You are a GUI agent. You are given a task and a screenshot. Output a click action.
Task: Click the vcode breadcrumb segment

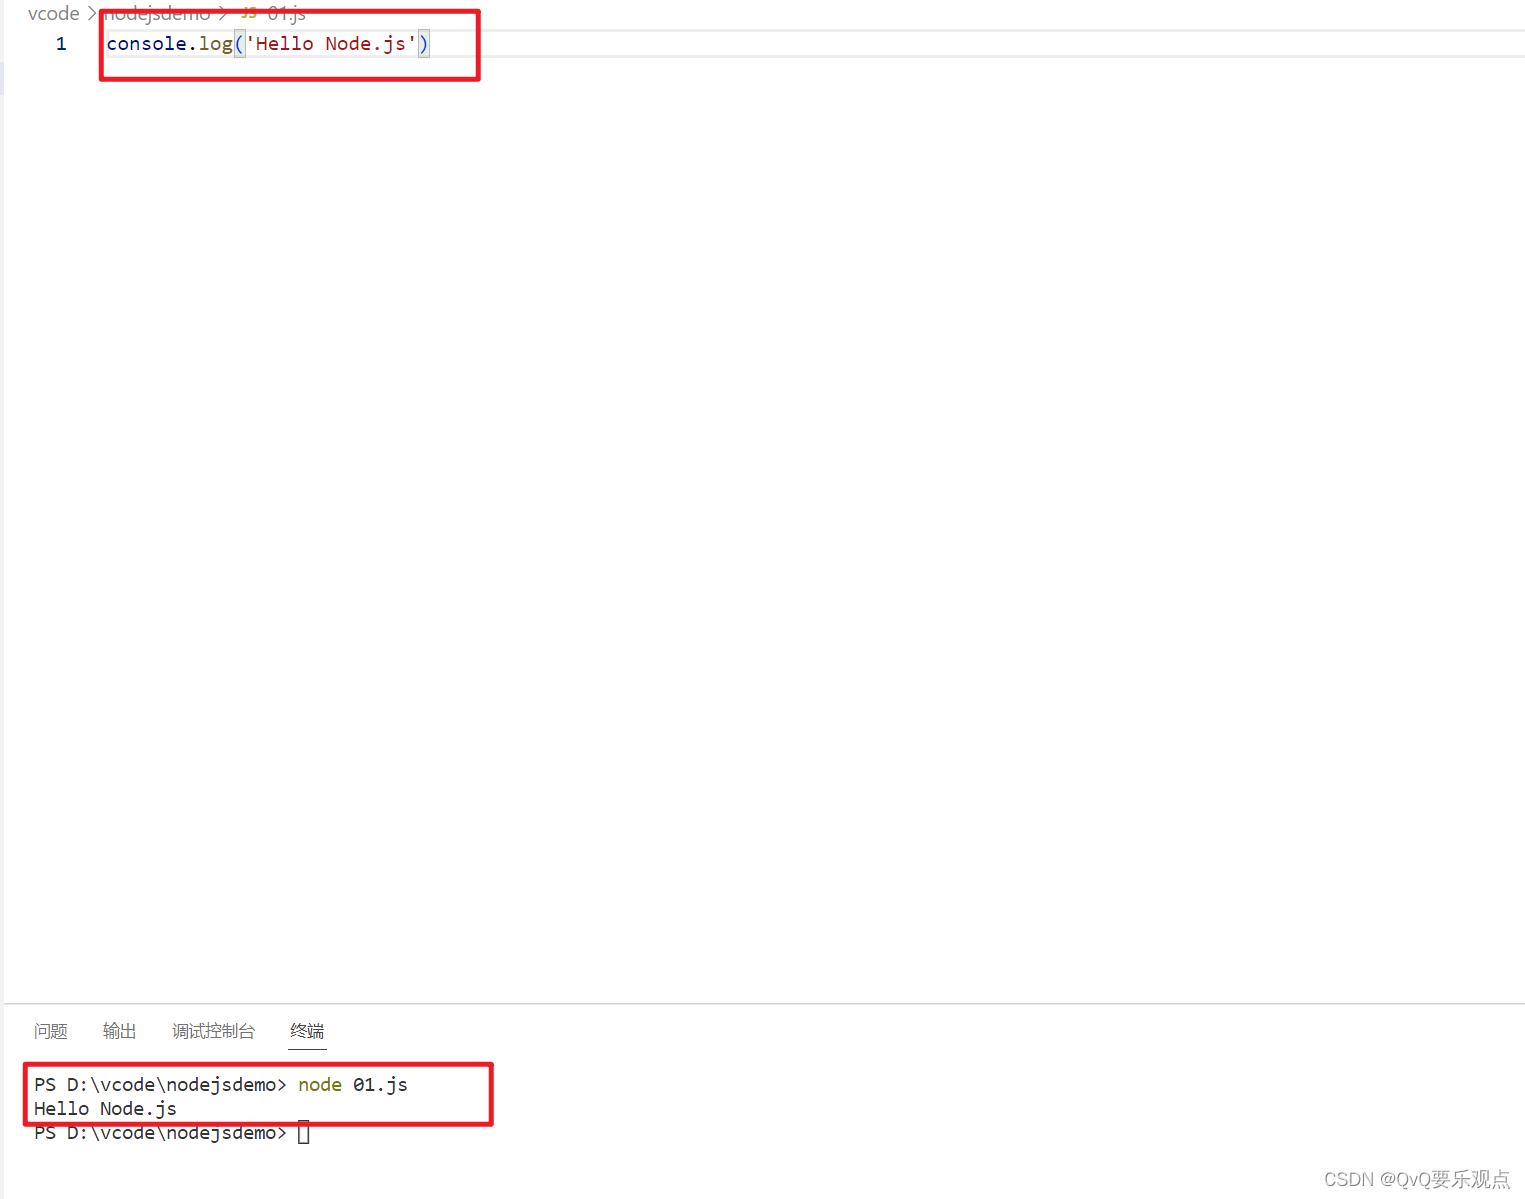54,13
